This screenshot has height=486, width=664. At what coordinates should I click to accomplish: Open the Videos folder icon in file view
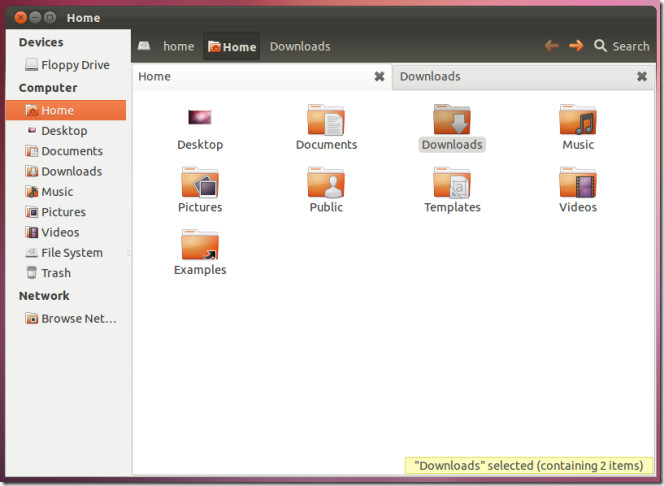578,182
